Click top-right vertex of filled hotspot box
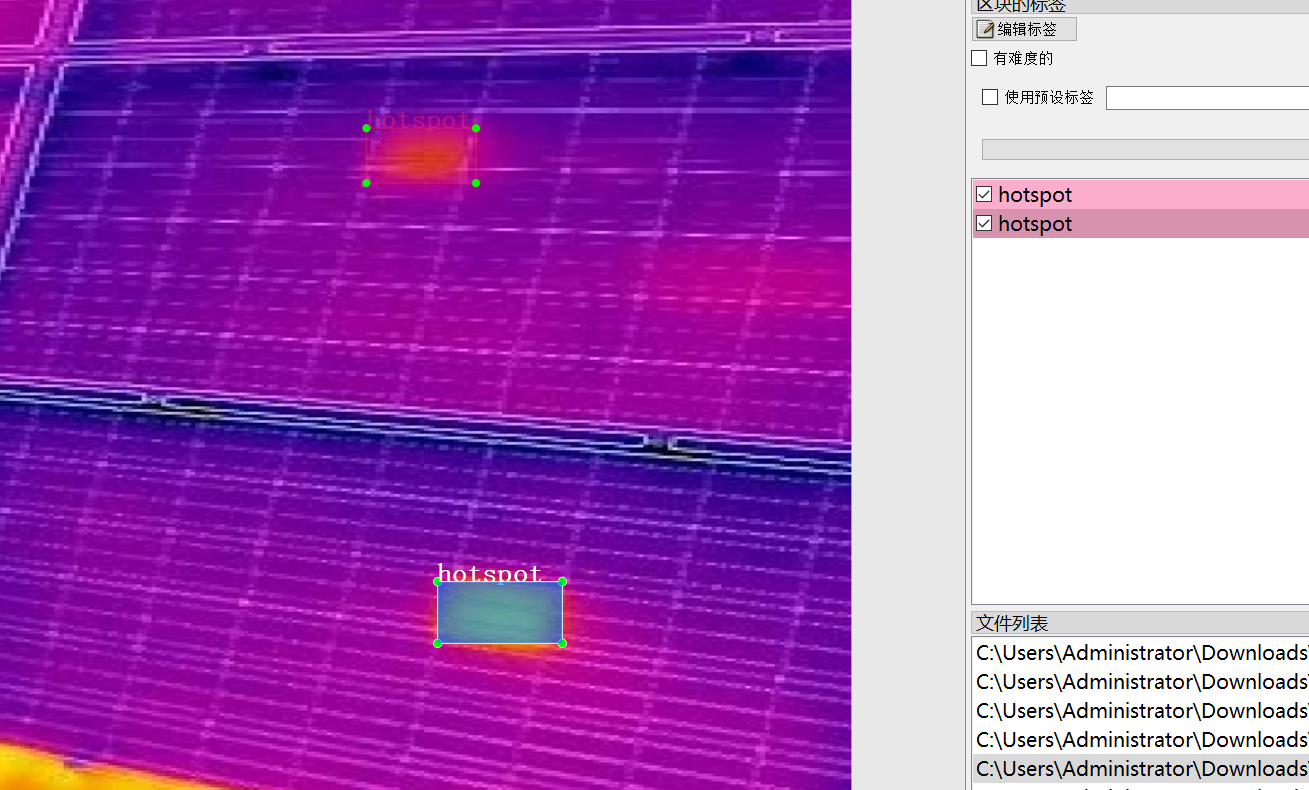The height and width of the screenshot is (790, 1309). pos(562,582)
